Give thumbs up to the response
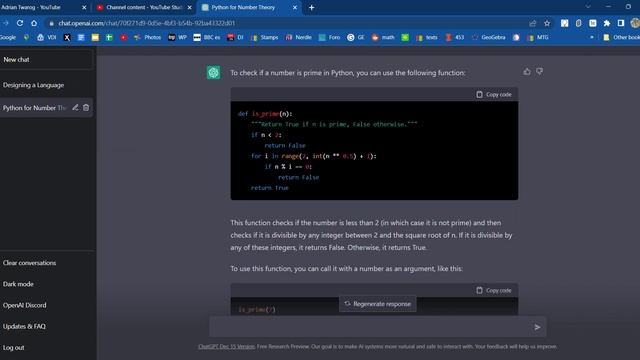 [x=527, y=71]
